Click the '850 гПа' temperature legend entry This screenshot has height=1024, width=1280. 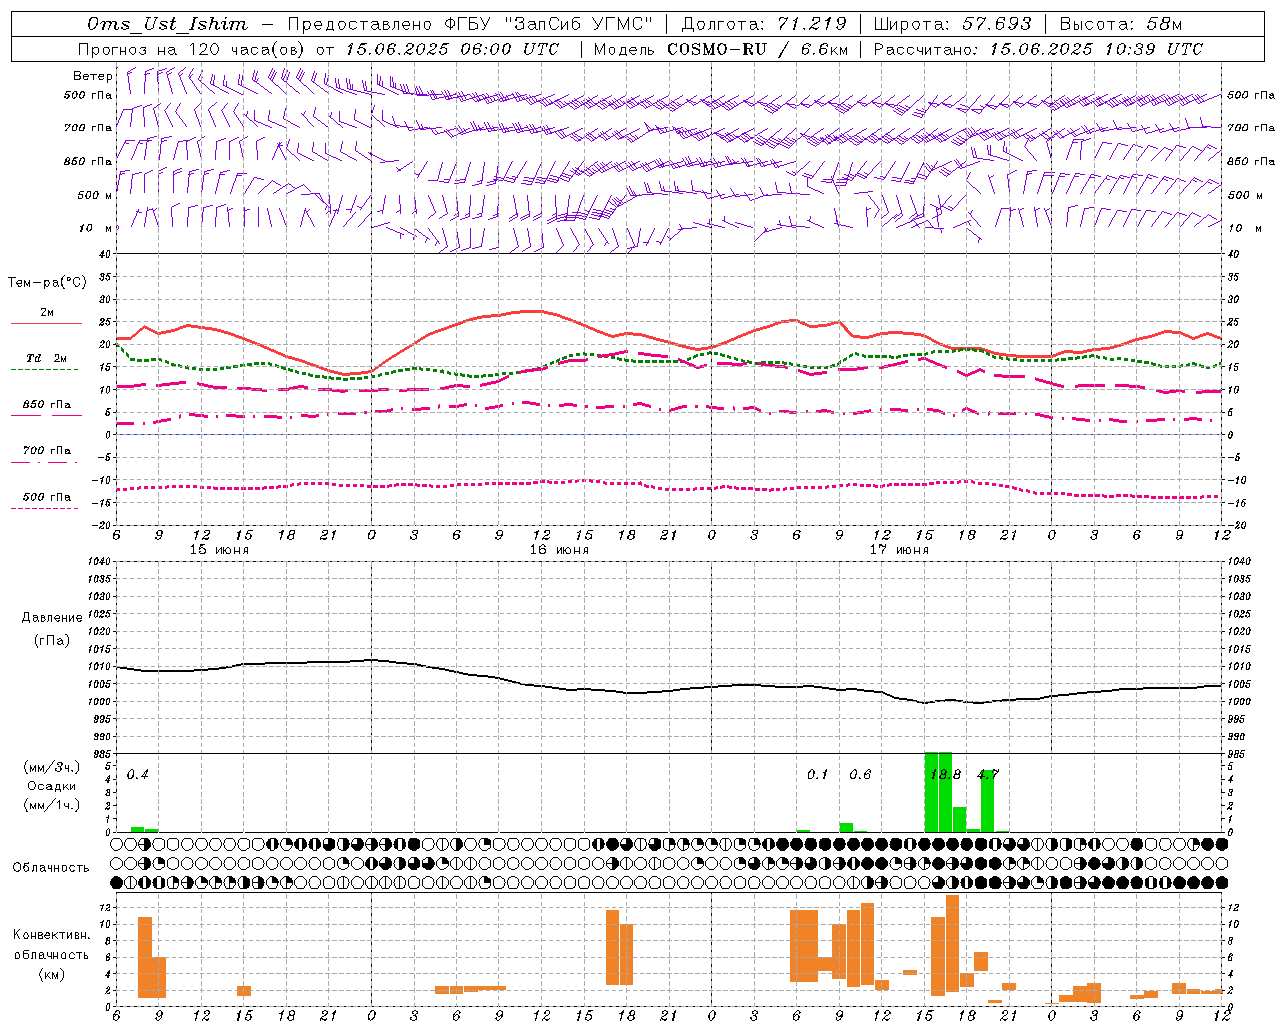pos(47,405)
